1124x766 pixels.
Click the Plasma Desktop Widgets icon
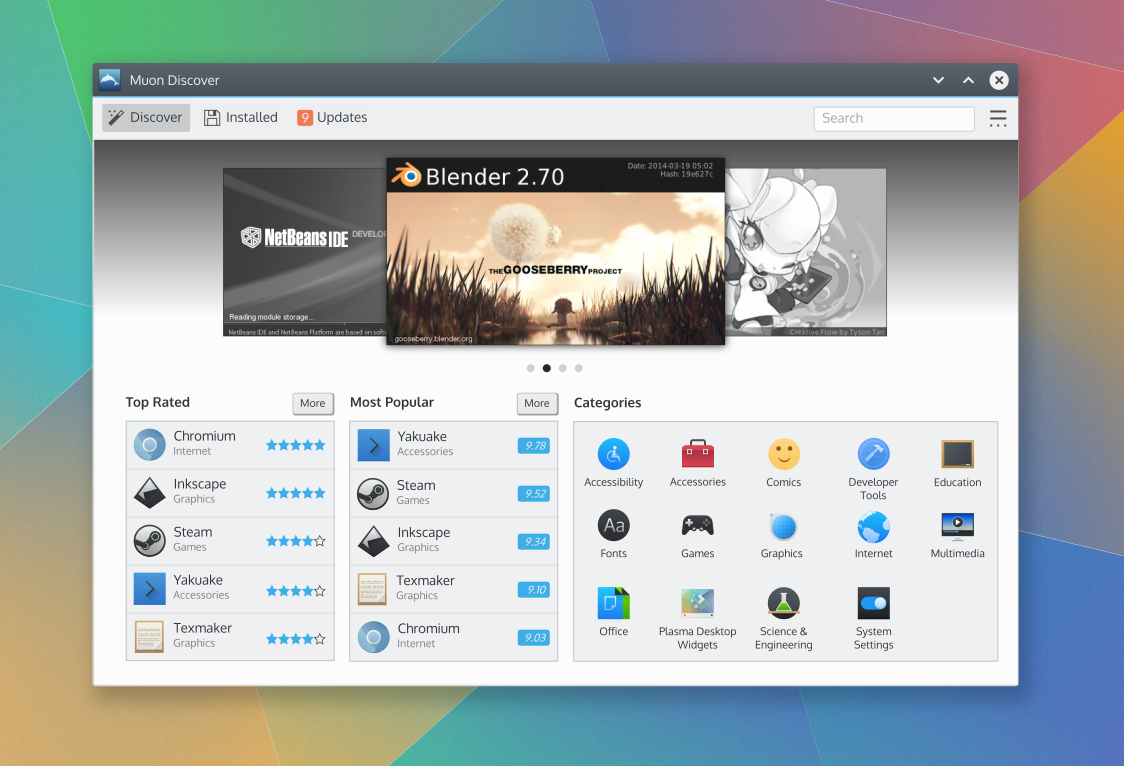[x=697, y=603]
